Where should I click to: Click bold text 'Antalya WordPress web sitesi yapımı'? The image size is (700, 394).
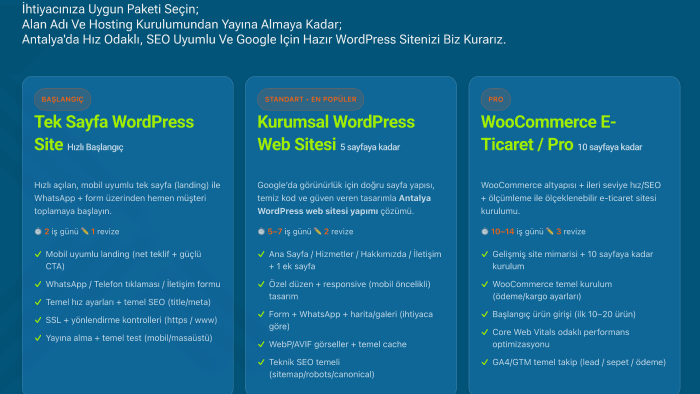(344, 204)
